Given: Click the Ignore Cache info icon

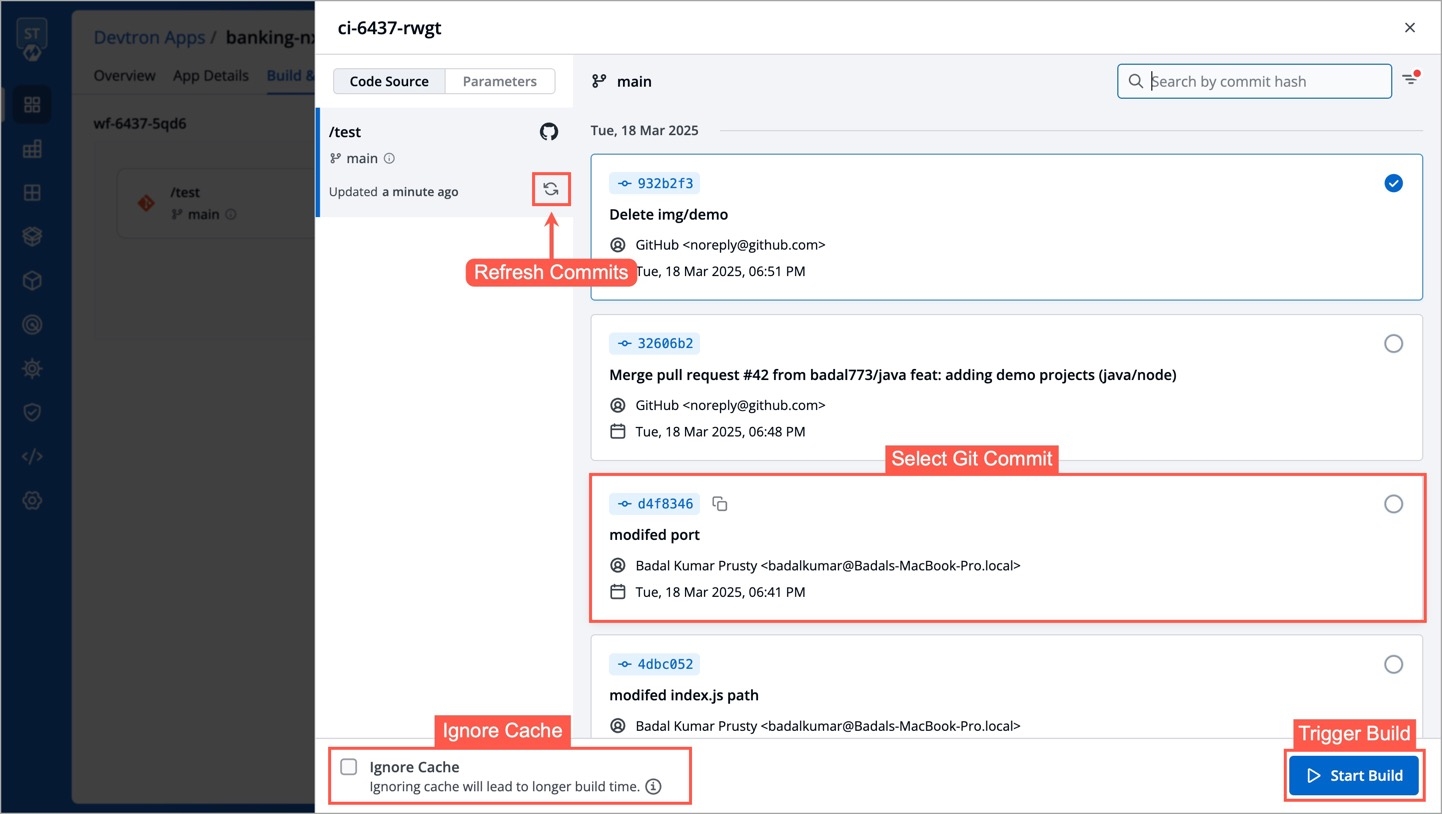Looking at the screenshot, I should coord(653,787).
